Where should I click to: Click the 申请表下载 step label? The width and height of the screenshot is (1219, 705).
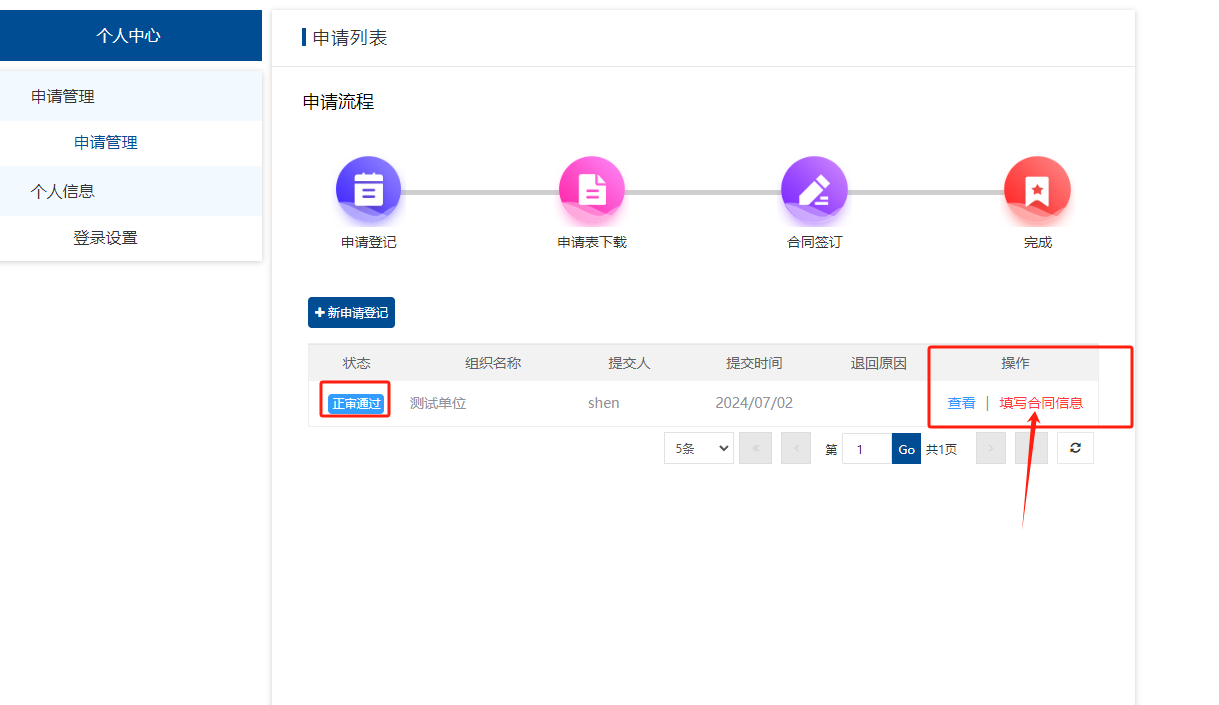[592, 242]
